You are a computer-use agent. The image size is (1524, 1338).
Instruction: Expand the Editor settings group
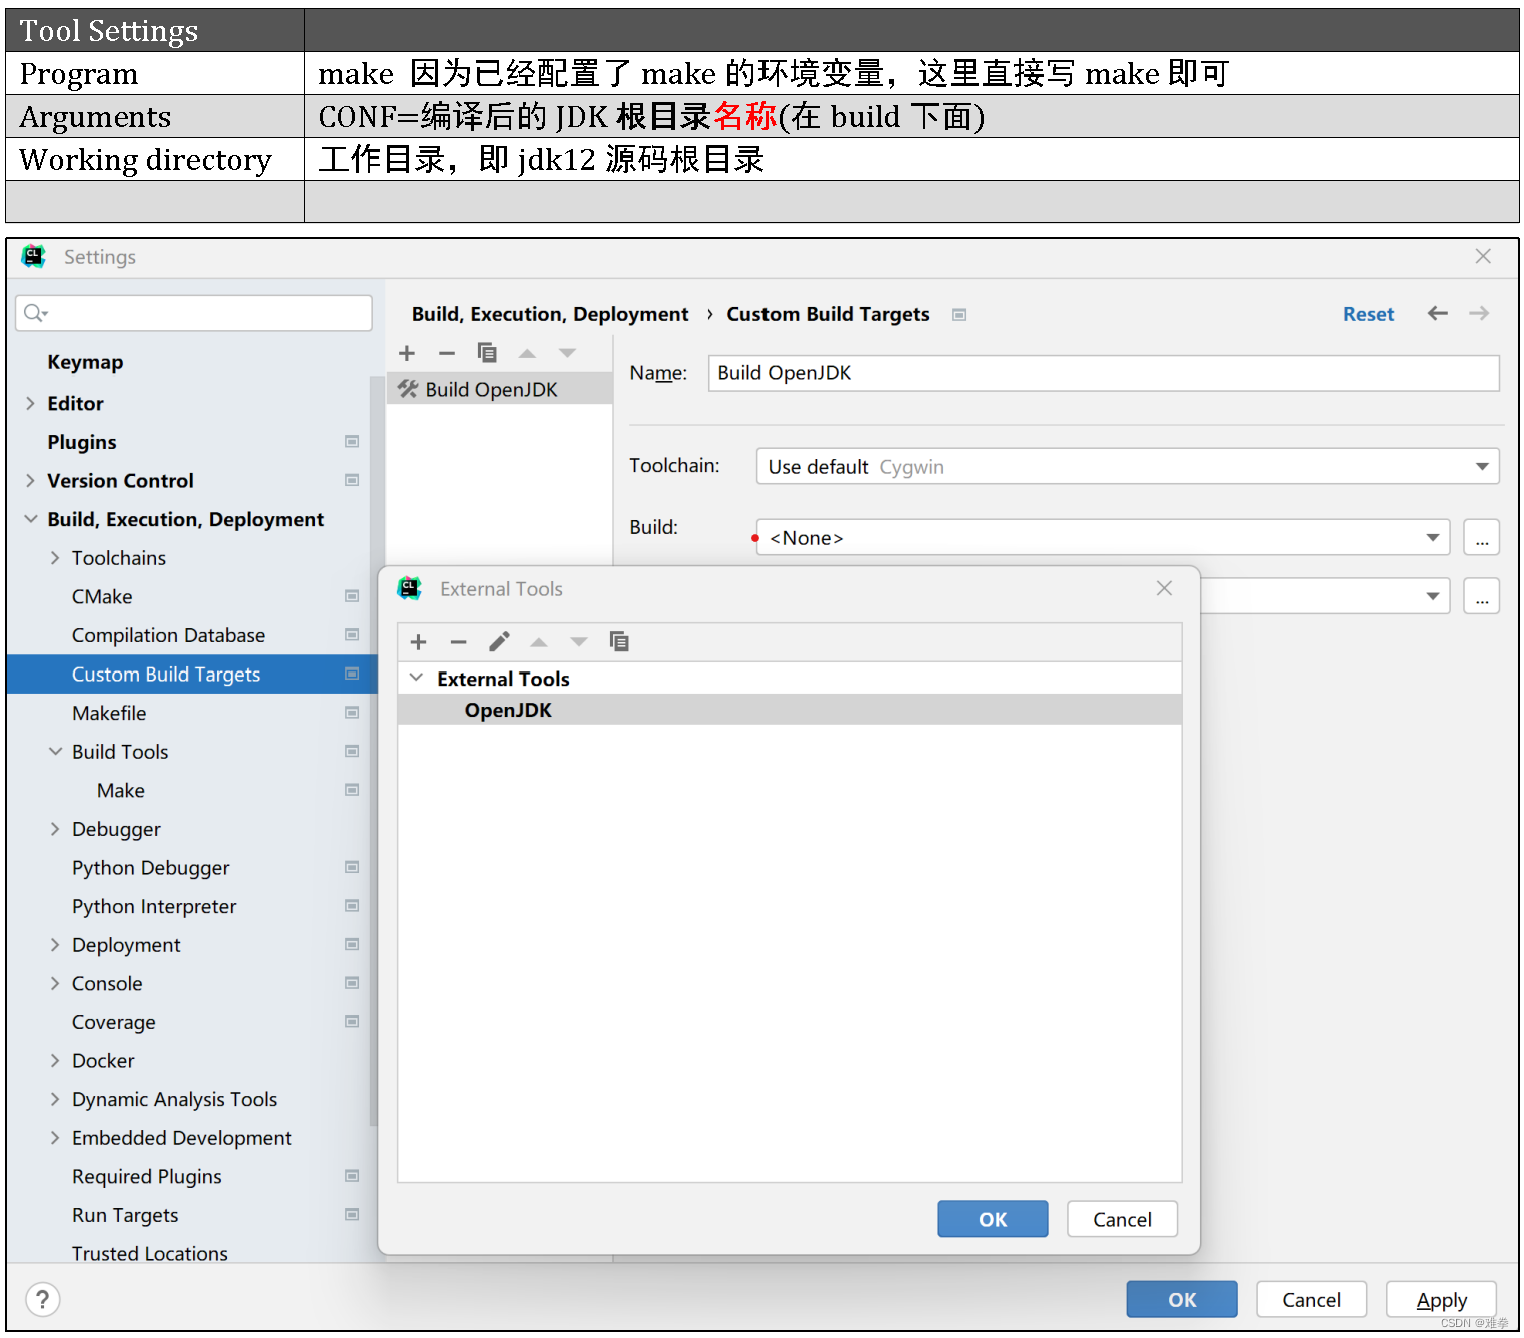click(30, 403)
